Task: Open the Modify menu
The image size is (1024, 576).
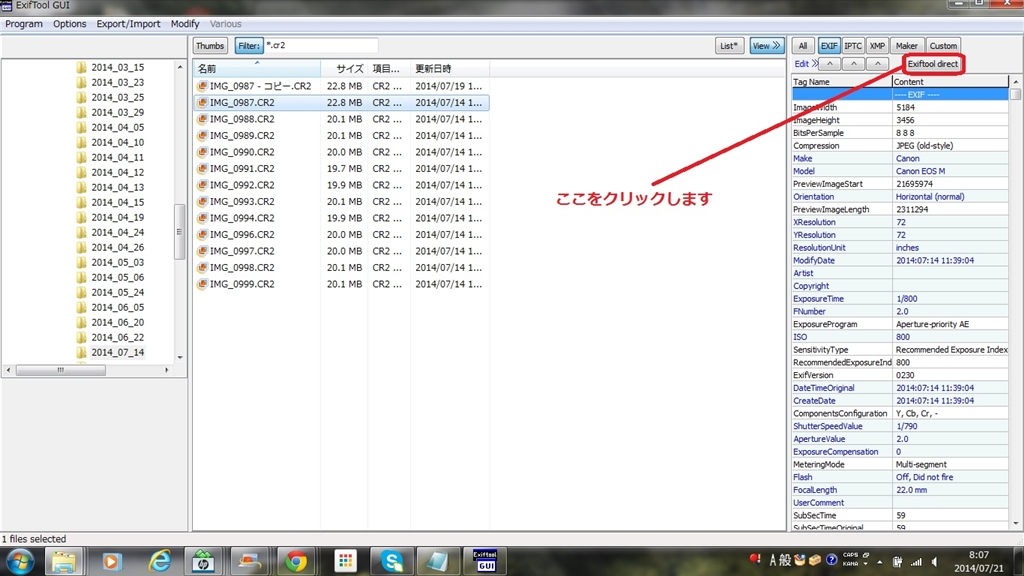Action: (x=185, y=24)
